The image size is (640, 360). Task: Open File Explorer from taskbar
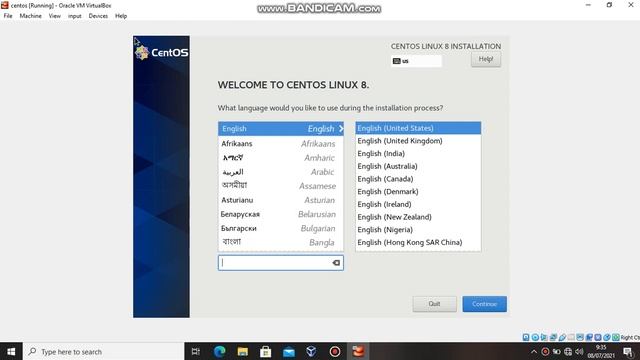pyautogui.click(x=243, y=351)
